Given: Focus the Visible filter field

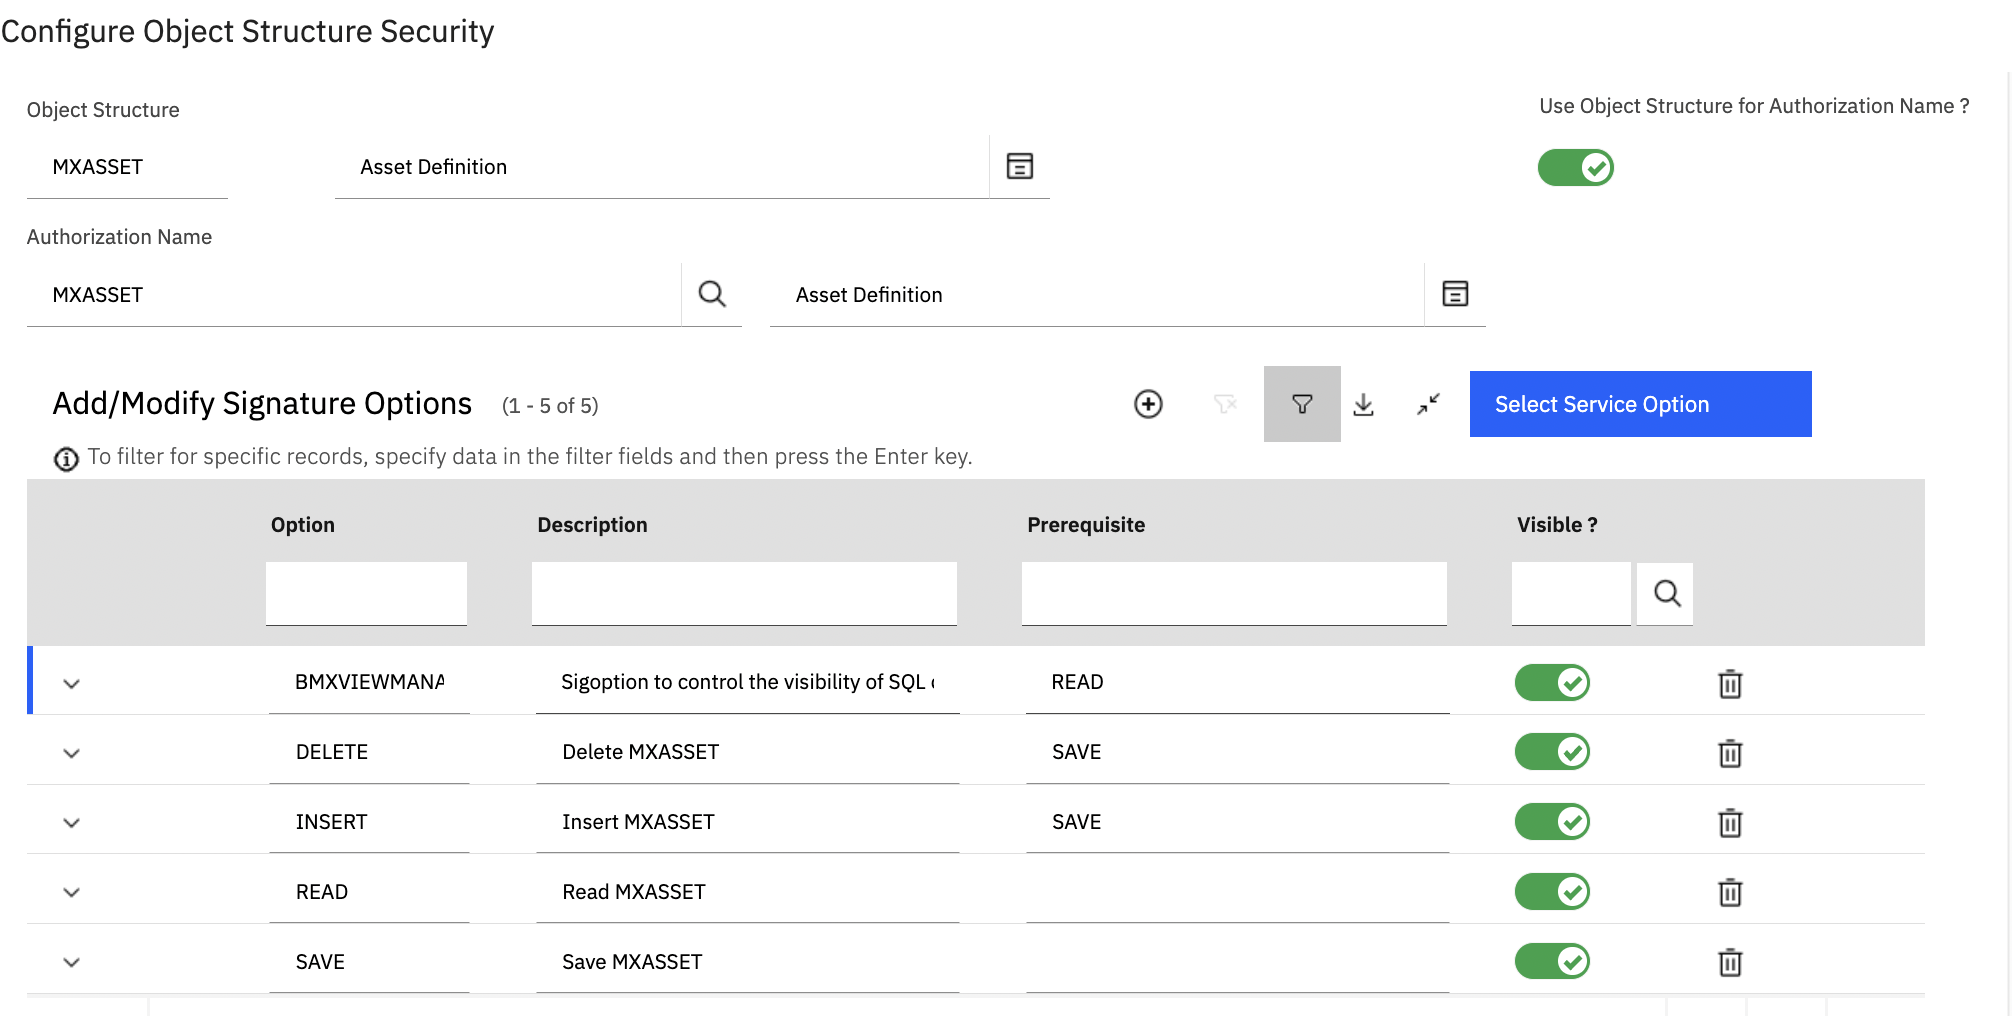Looking at the screenshot, I should point(1571,594).
